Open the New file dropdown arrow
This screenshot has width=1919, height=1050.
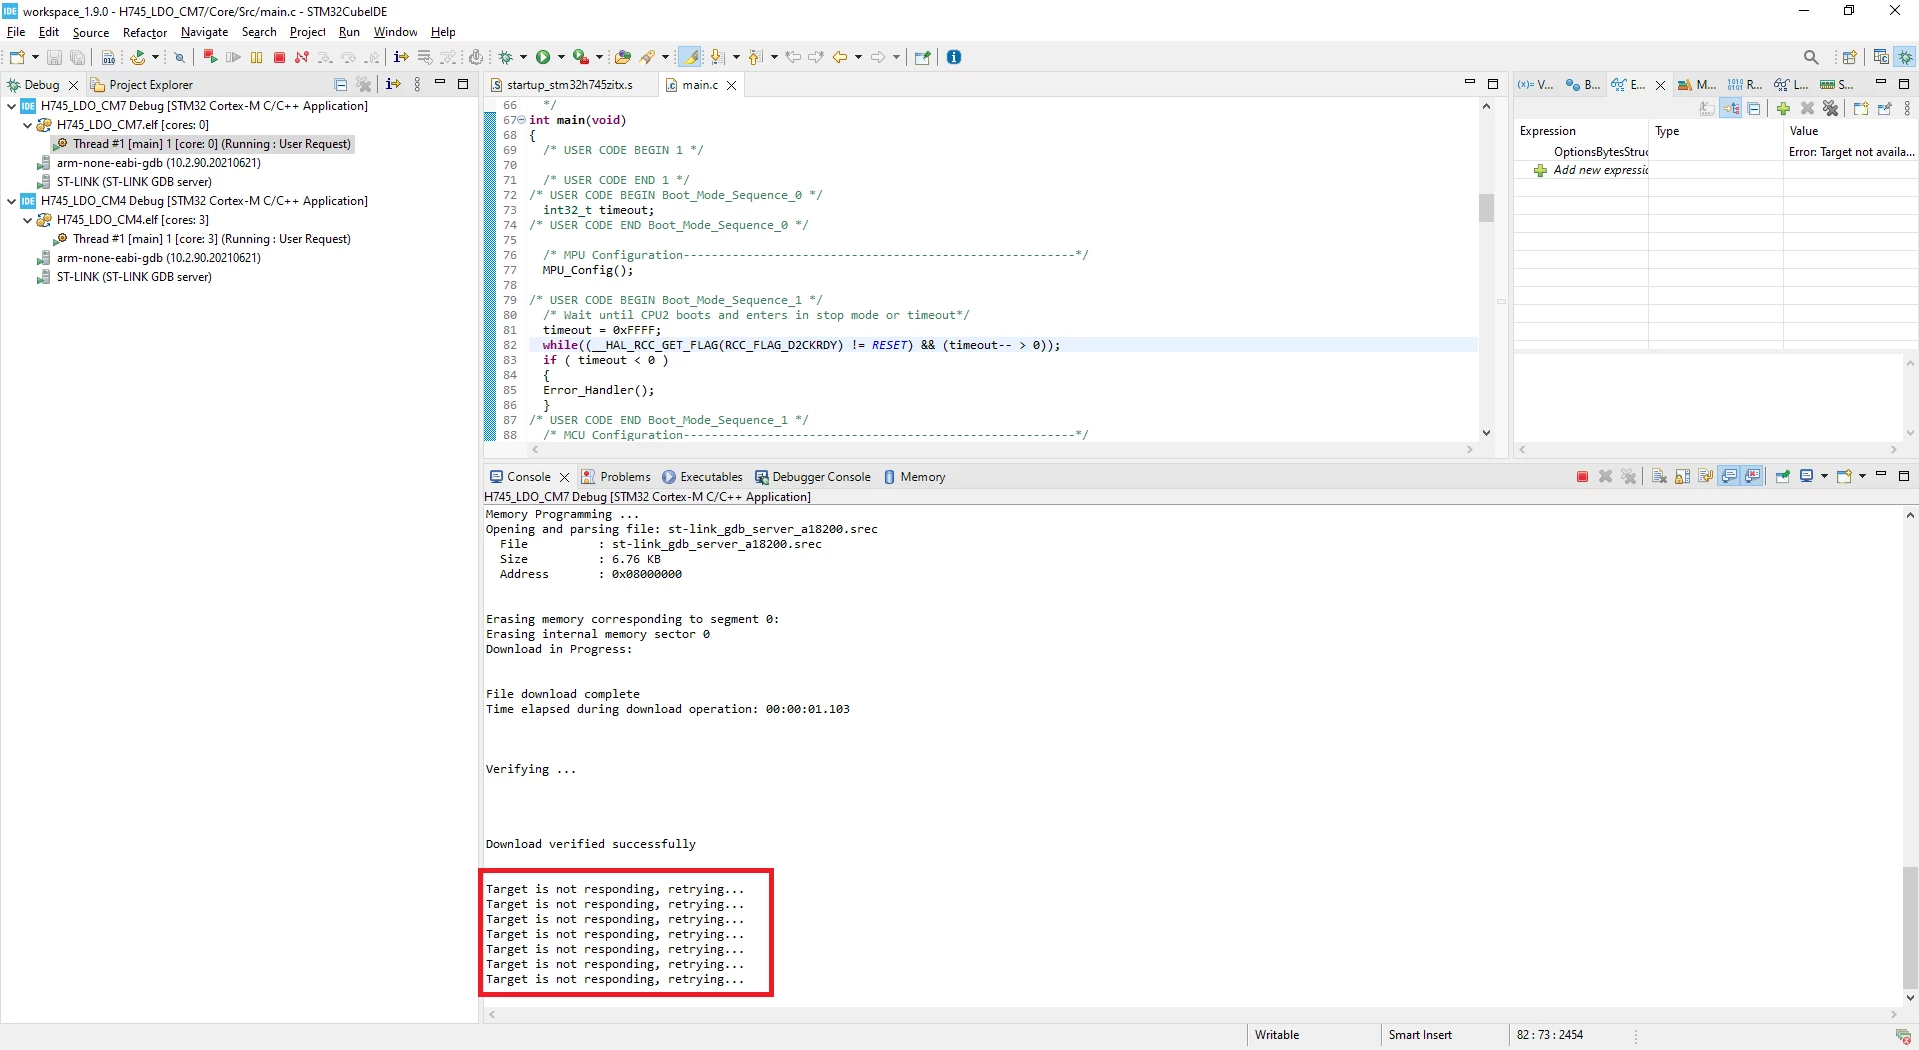(35, 57)
